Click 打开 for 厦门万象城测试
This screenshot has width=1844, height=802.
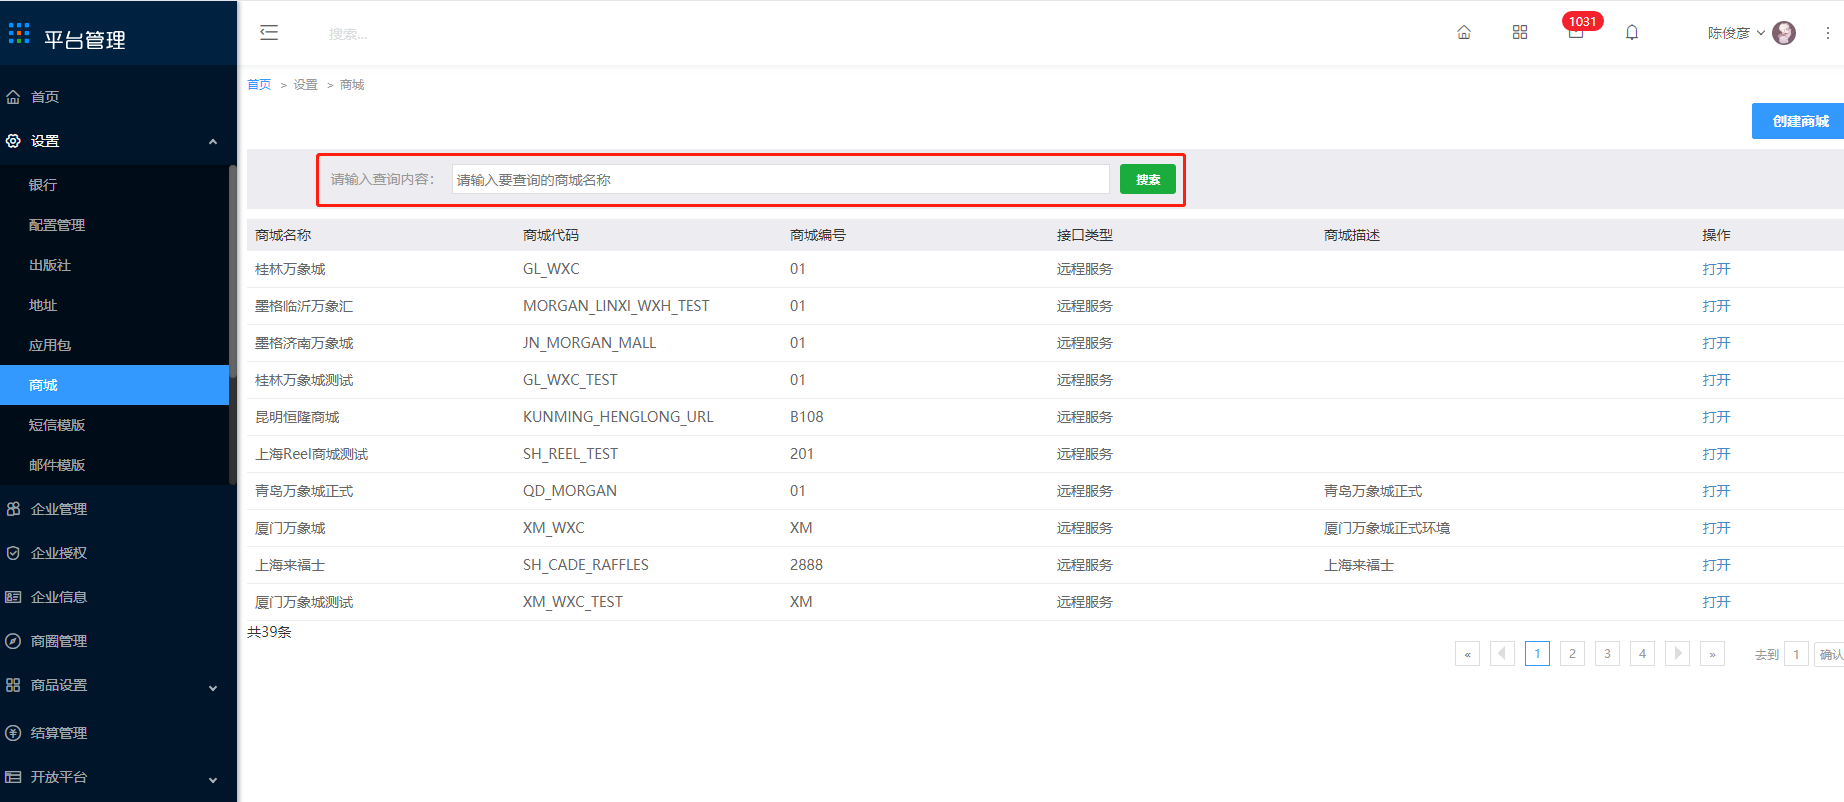[x=1716, y=602]
